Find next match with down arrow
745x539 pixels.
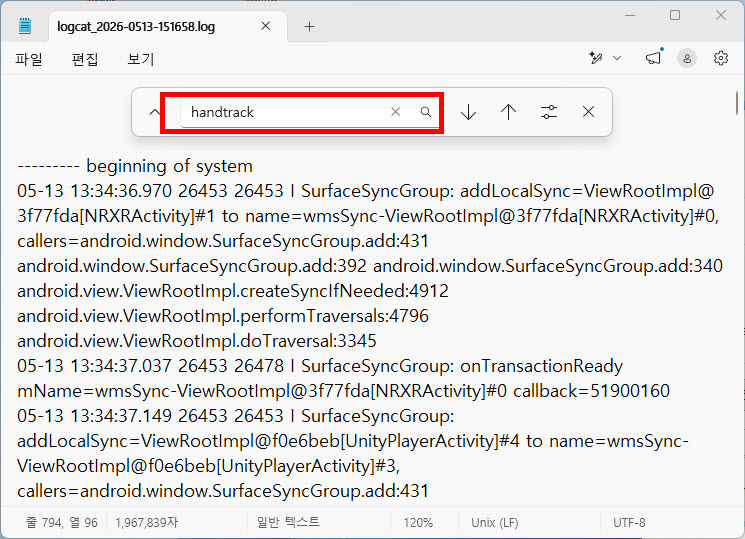tap(468, 112)
